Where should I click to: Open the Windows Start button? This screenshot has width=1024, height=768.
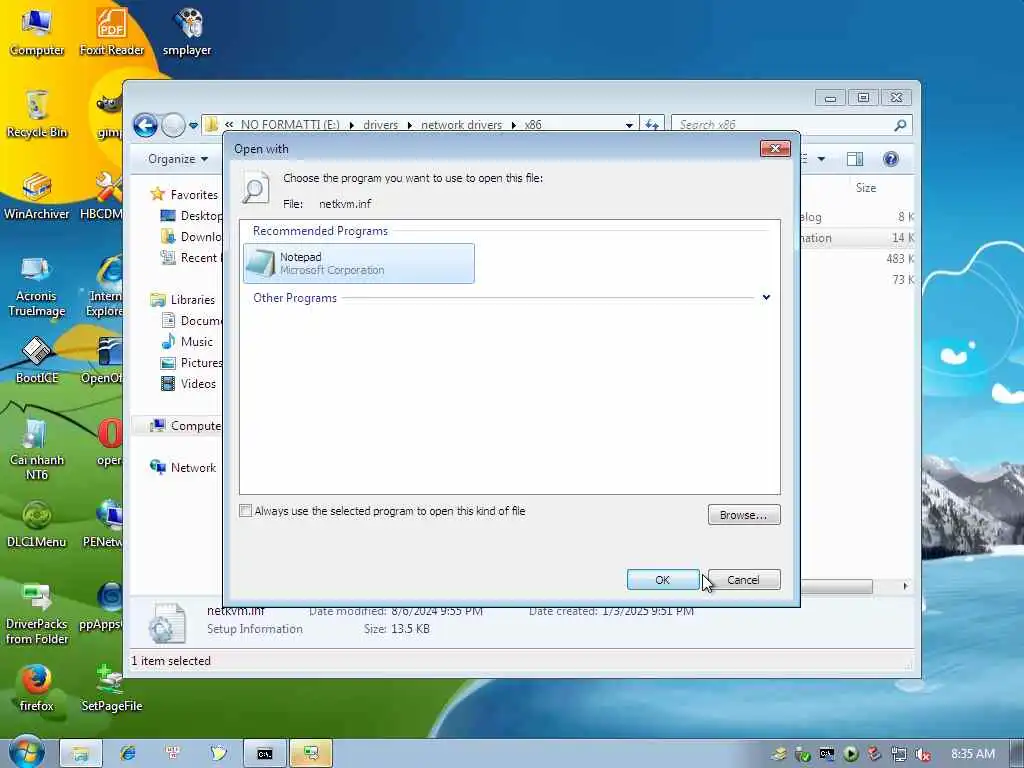(26, 752)
